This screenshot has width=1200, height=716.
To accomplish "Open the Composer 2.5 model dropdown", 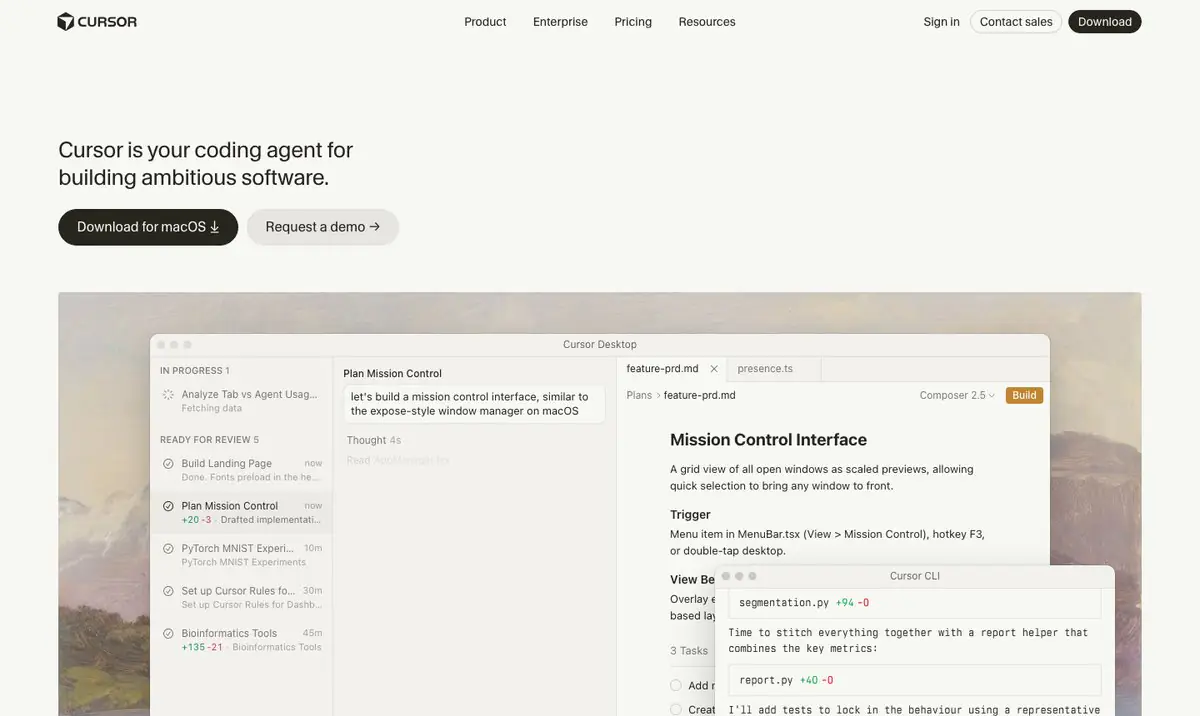I will coord(957,395).
